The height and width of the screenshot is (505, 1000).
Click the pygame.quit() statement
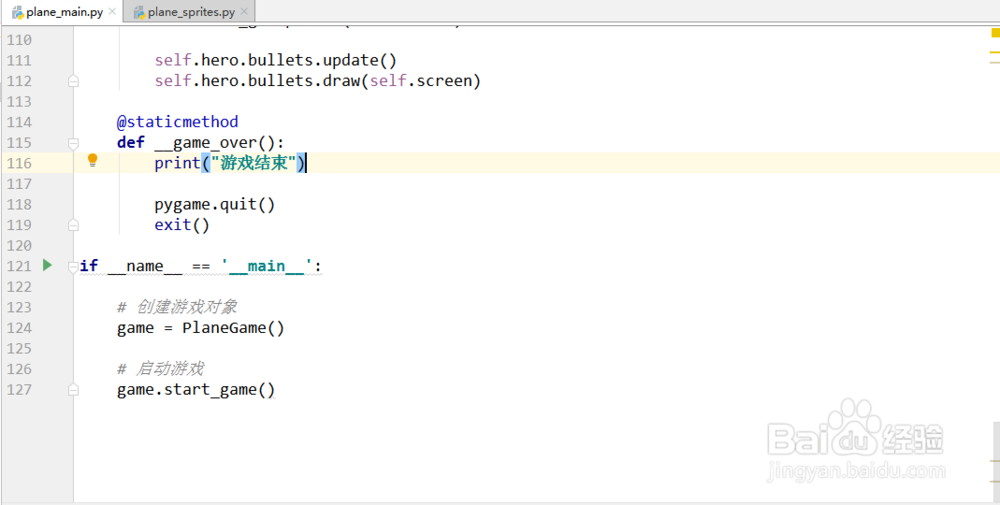(x=214, y=205)
